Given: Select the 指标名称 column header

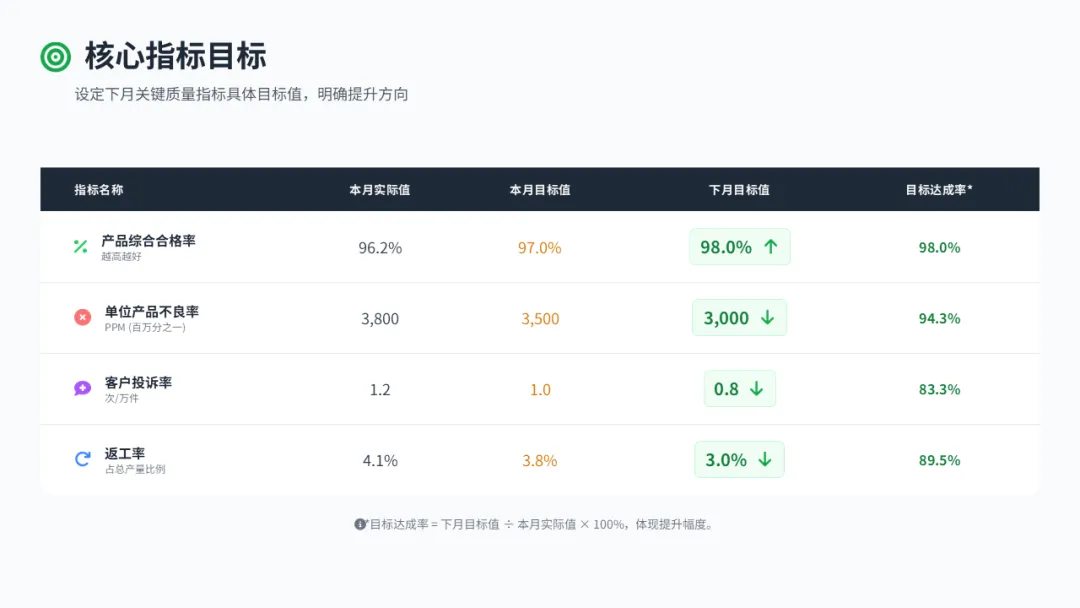Looking at the screenshot, I should (x=98, y=189).
